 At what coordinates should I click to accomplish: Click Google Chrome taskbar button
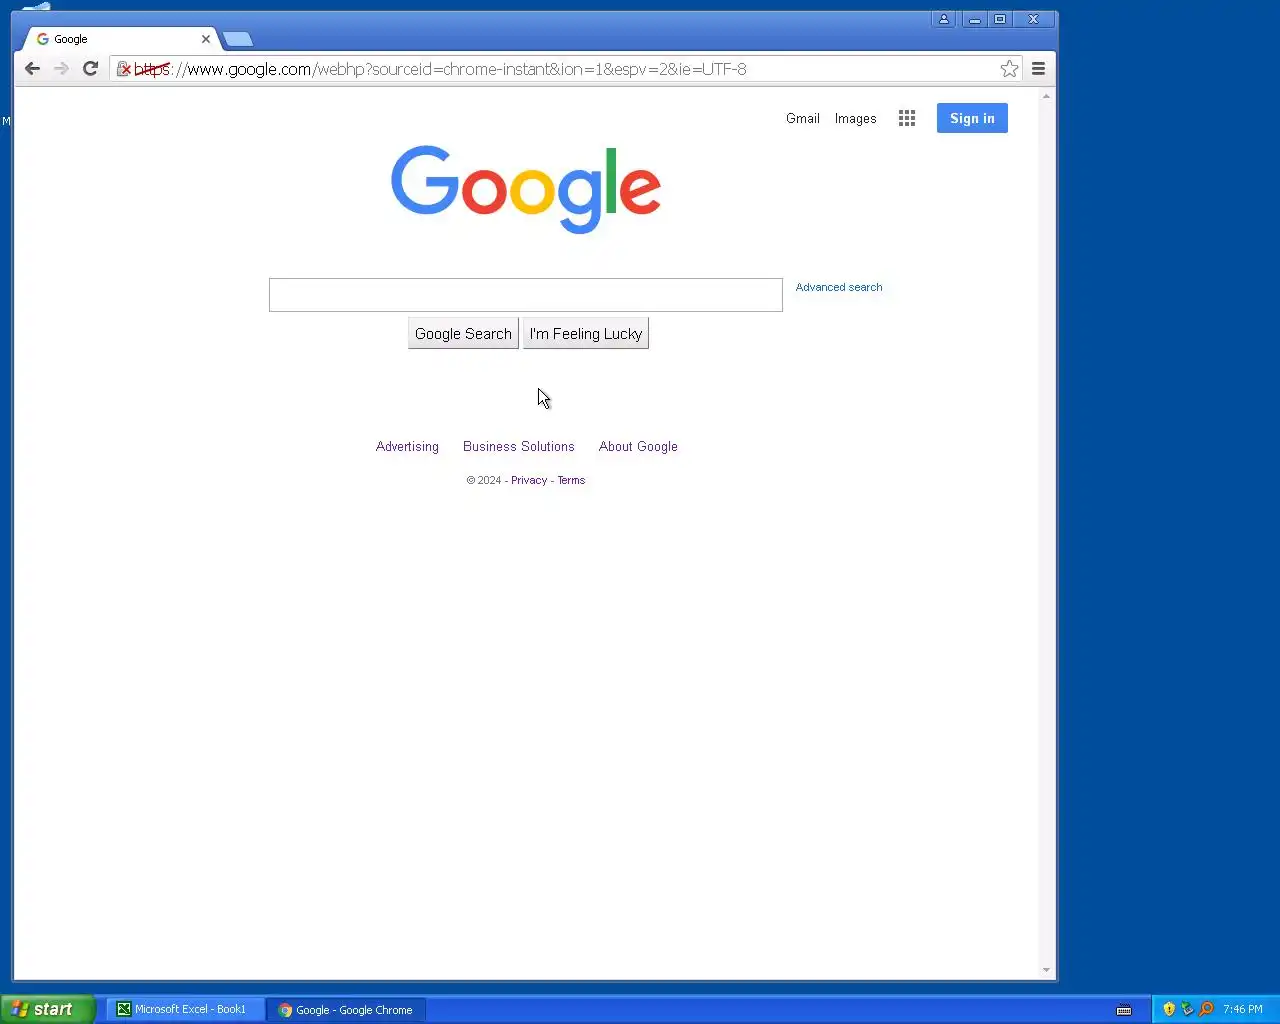[346, 1010]
